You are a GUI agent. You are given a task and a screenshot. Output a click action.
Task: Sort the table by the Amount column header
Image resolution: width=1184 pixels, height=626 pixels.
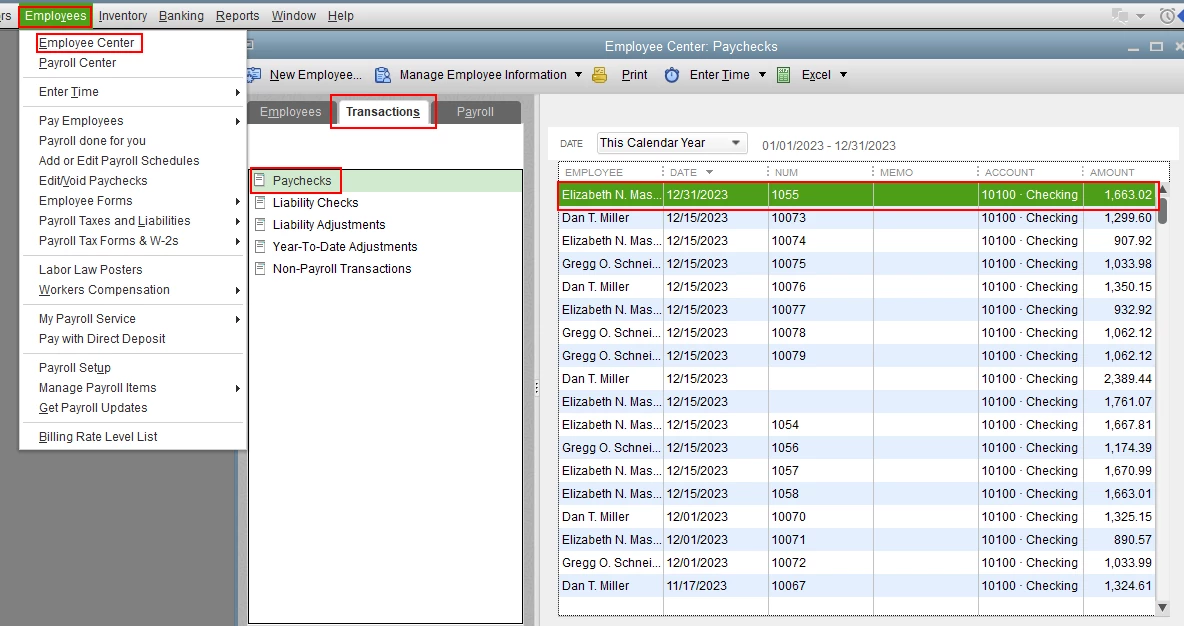click(1112, 172)
